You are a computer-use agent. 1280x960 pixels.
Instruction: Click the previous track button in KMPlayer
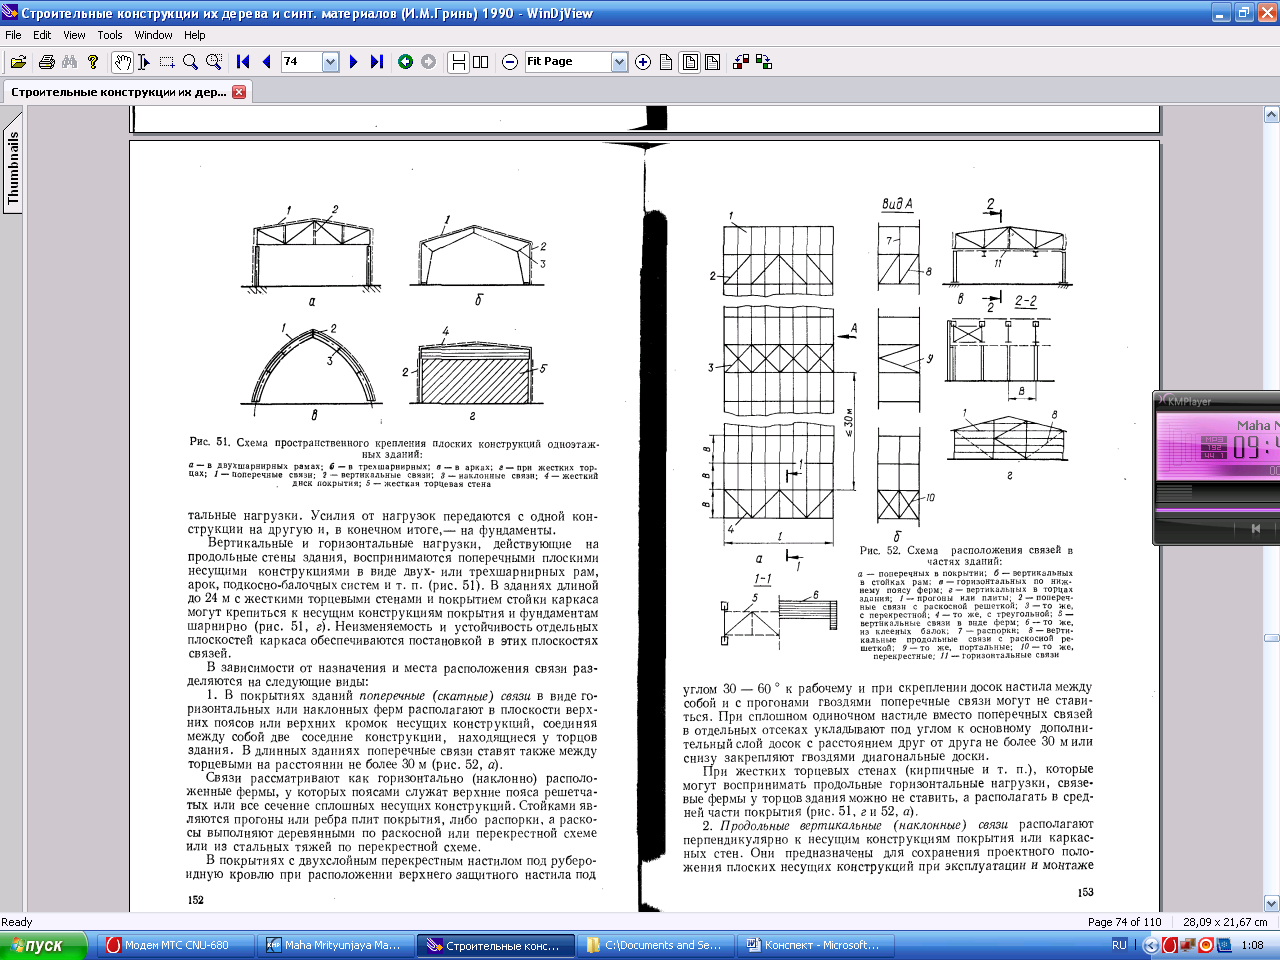point(1255,529)
